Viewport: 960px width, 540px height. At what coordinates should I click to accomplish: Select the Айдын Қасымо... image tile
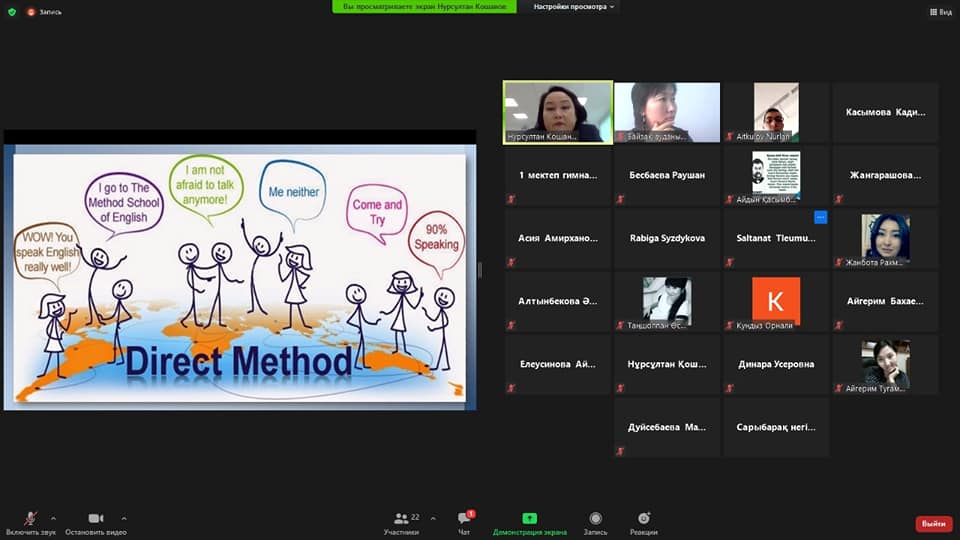[x=776, y=175]
